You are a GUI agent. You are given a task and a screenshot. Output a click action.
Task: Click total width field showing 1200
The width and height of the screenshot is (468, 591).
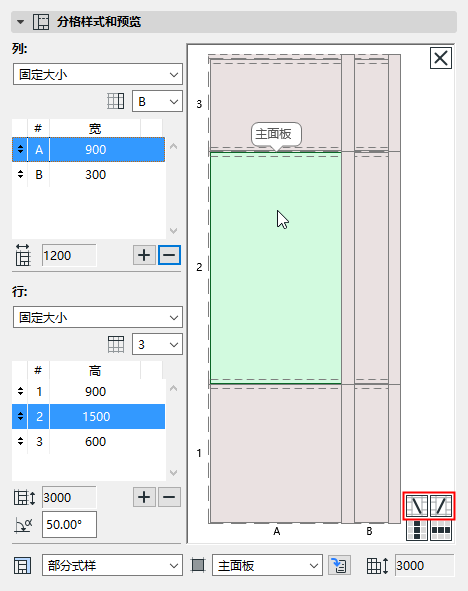click(x=69, y=256)
